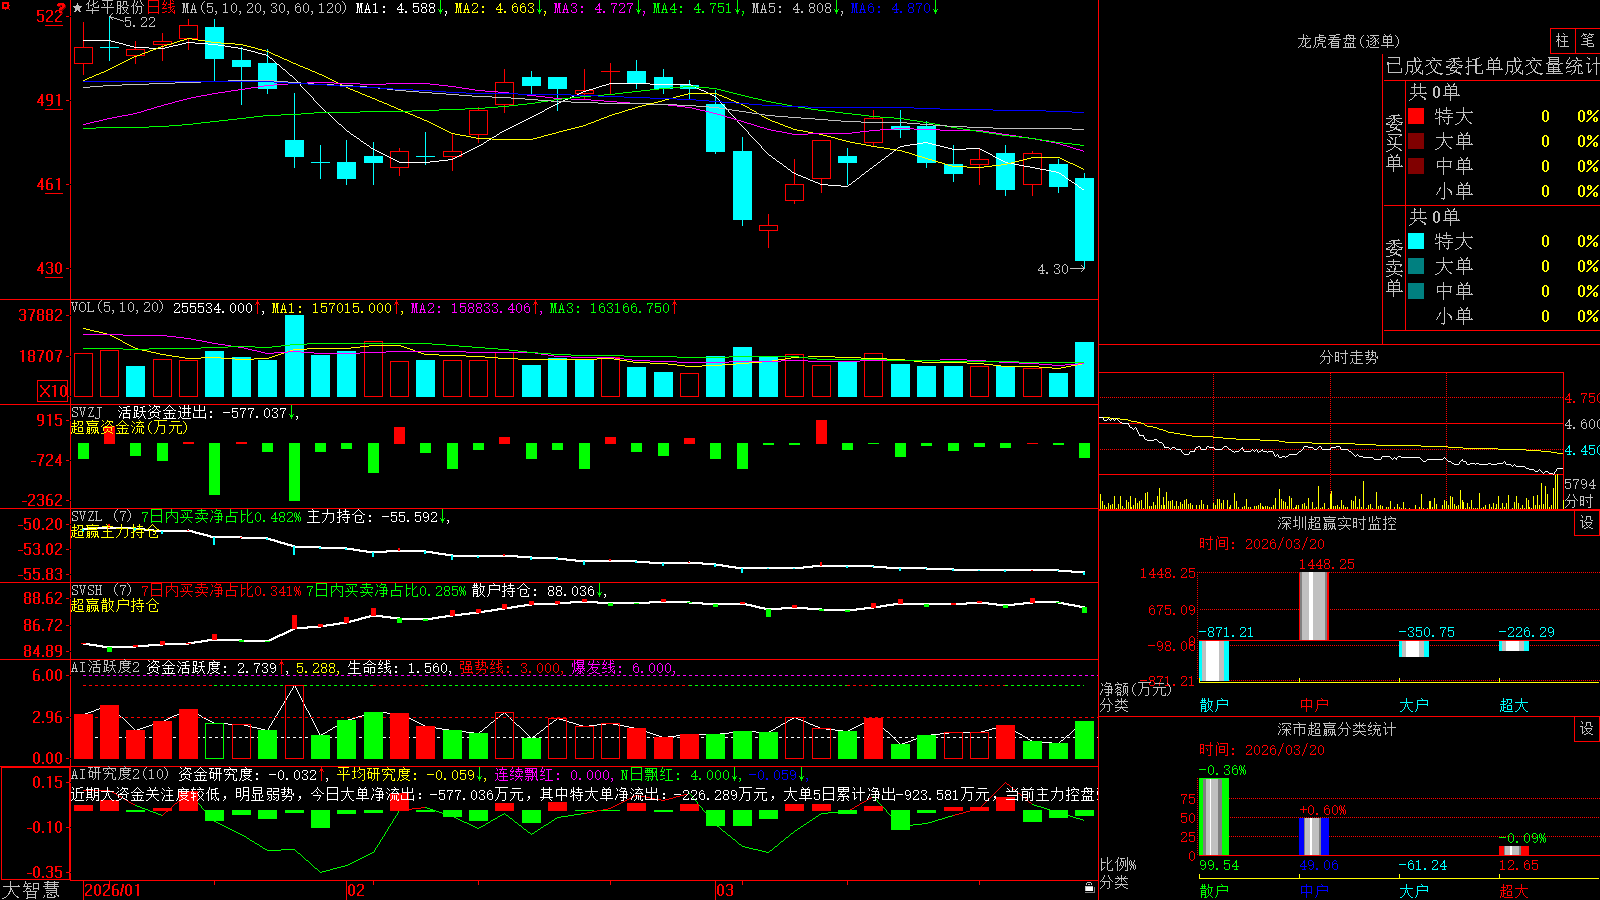Screen dimensions: 1600x900
Task: Click the 大智慧 logo at bottom-left
Action: click(31, 890)
